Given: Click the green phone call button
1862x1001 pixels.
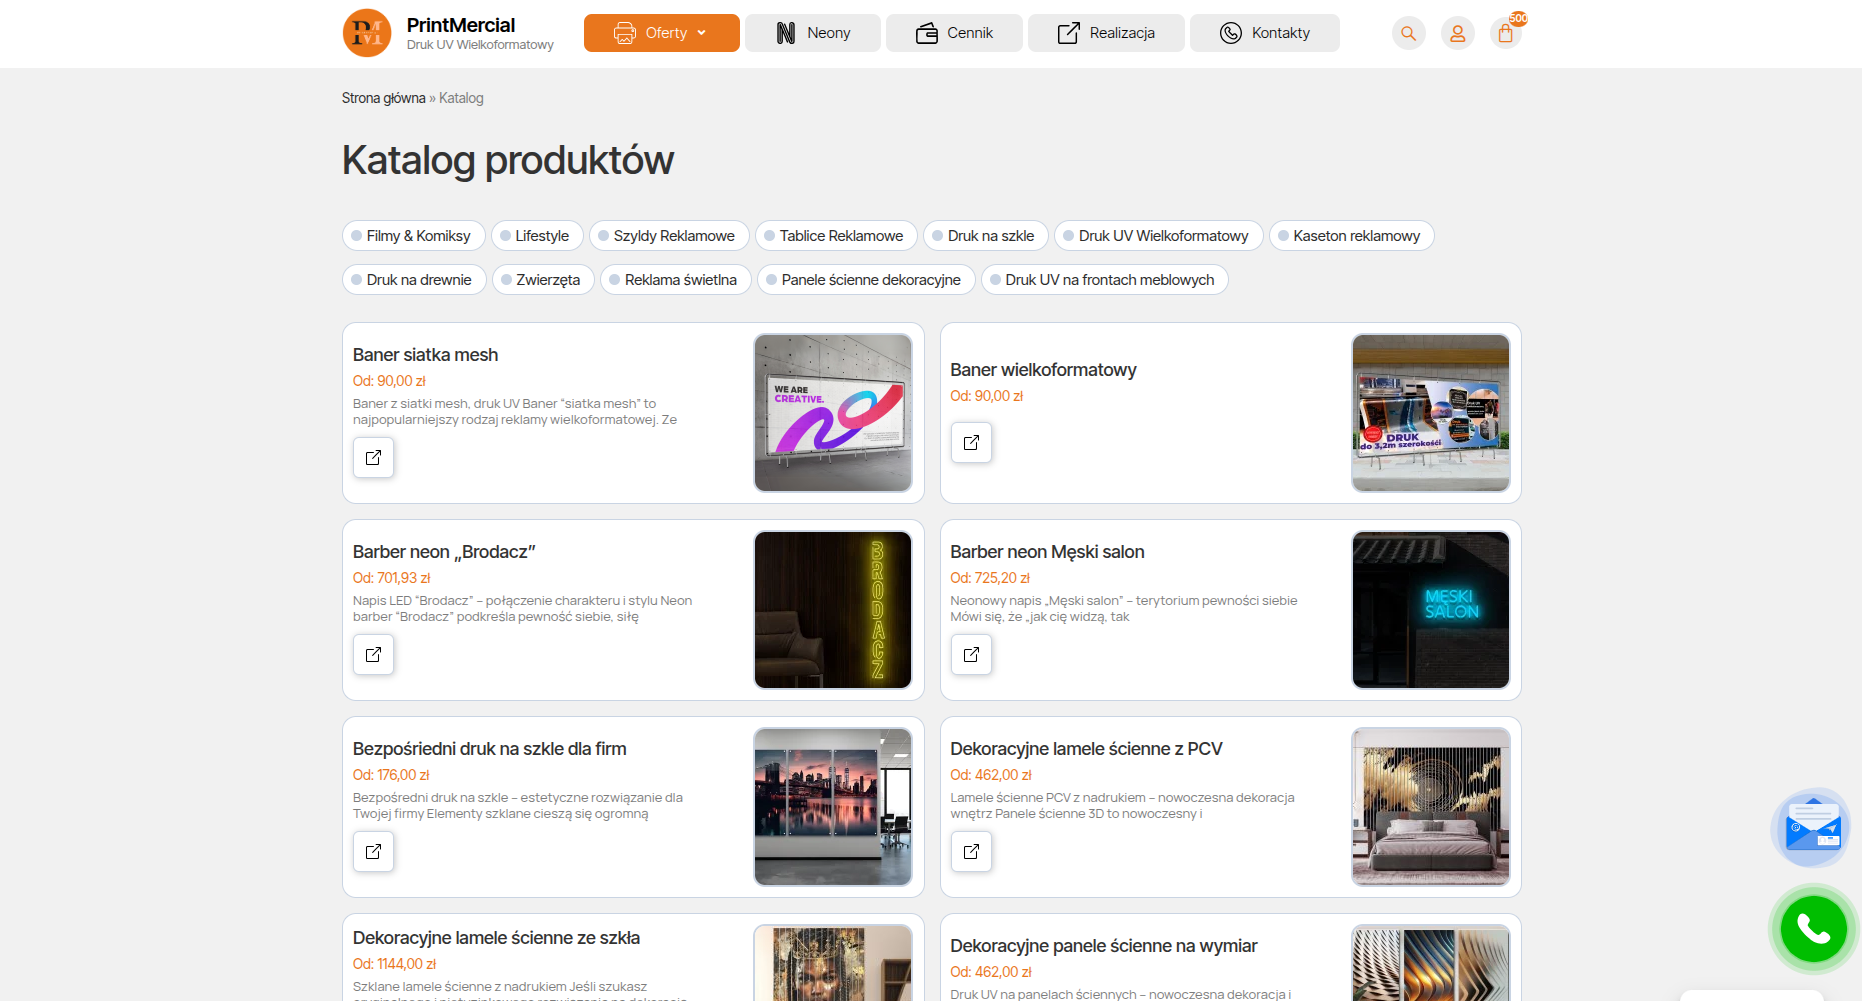Looking at the screenshot, I should [x=1813, y=929].
